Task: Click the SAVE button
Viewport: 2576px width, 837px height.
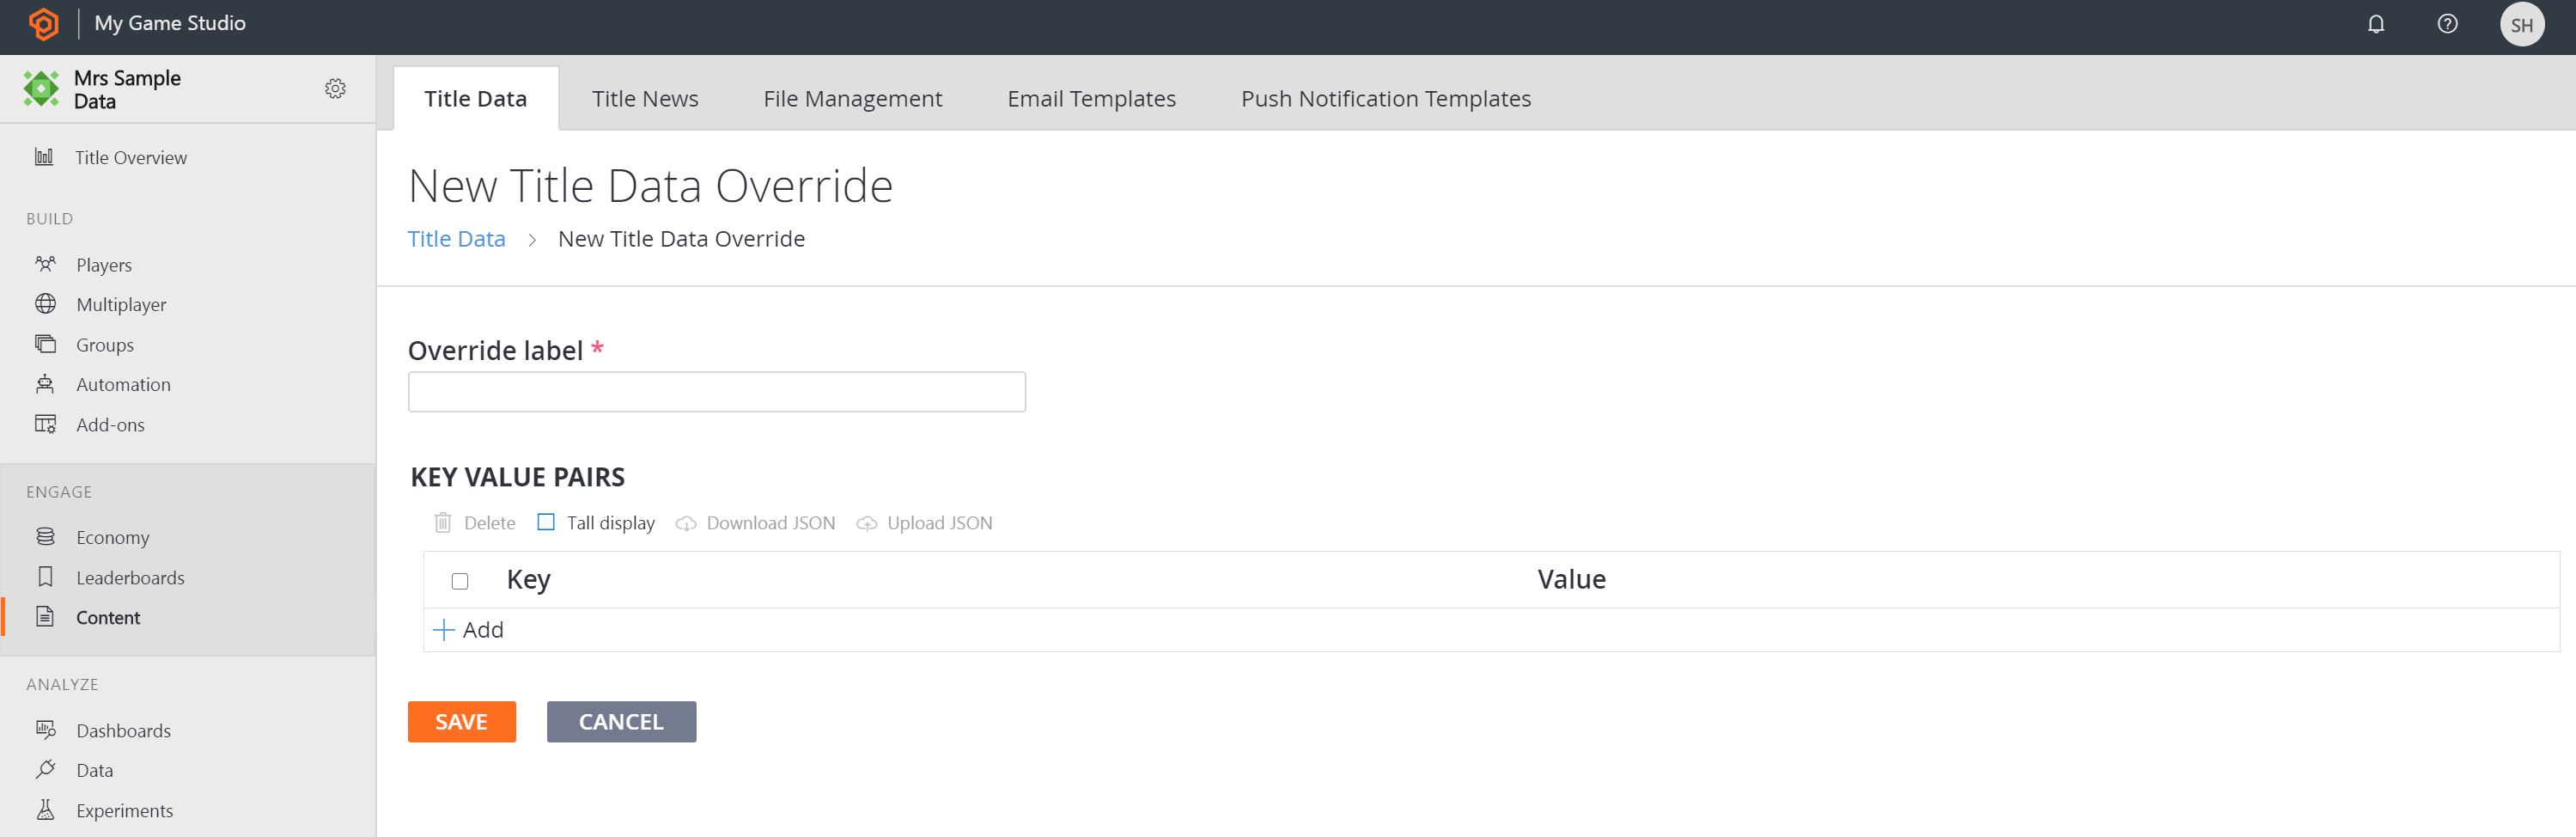Action: (x=461, y=721)
